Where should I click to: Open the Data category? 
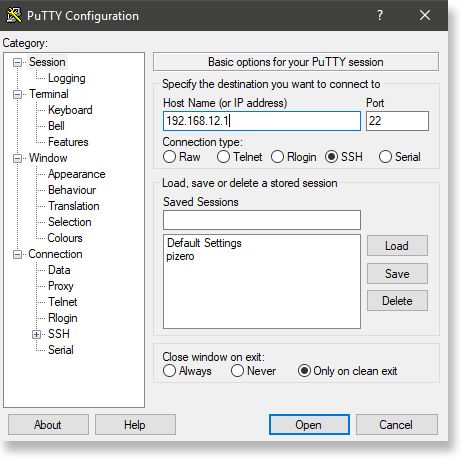(59, 270)
